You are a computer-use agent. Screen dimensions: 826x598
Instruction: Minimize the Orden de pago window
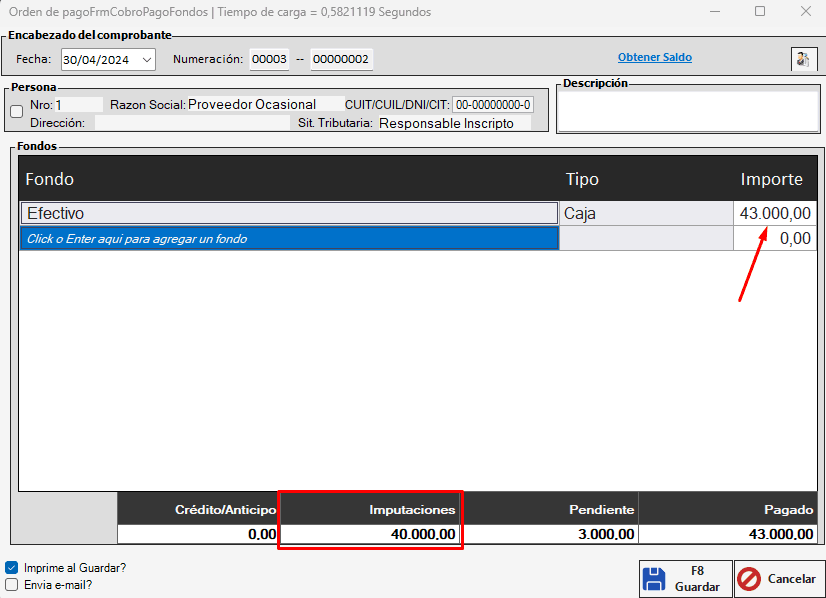pyautogui.click(x=714, y=12)
